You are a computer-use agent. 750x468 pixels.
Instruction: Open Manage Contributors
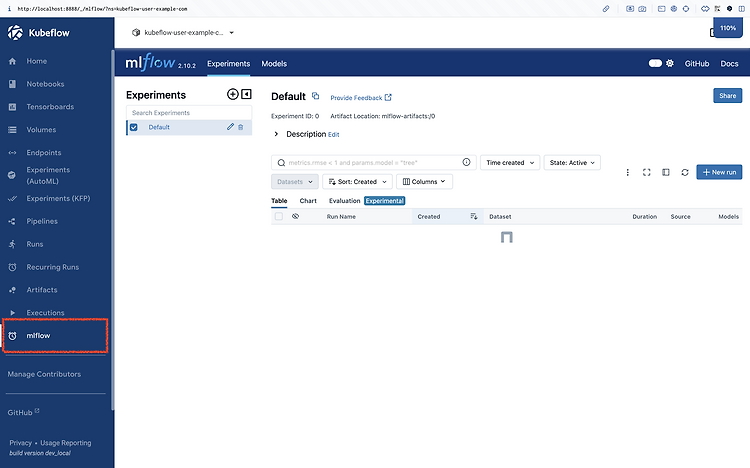(x=44, y=374)
